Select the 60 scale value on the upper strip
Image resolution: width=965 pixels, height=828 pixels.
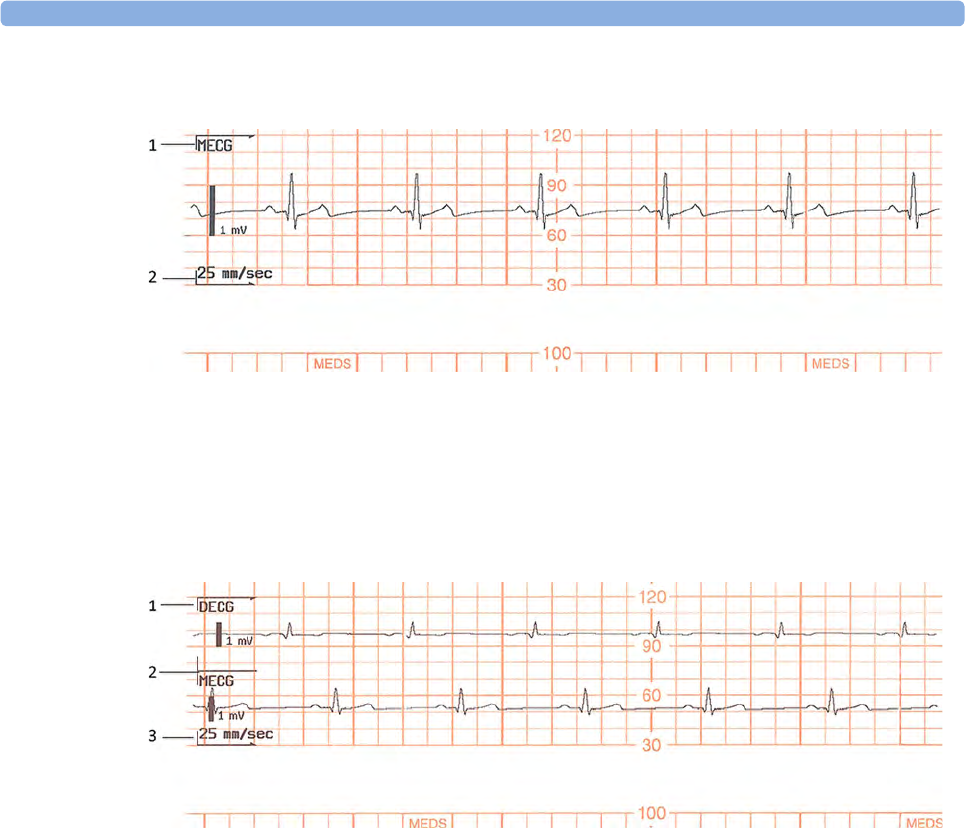[556, 235]
